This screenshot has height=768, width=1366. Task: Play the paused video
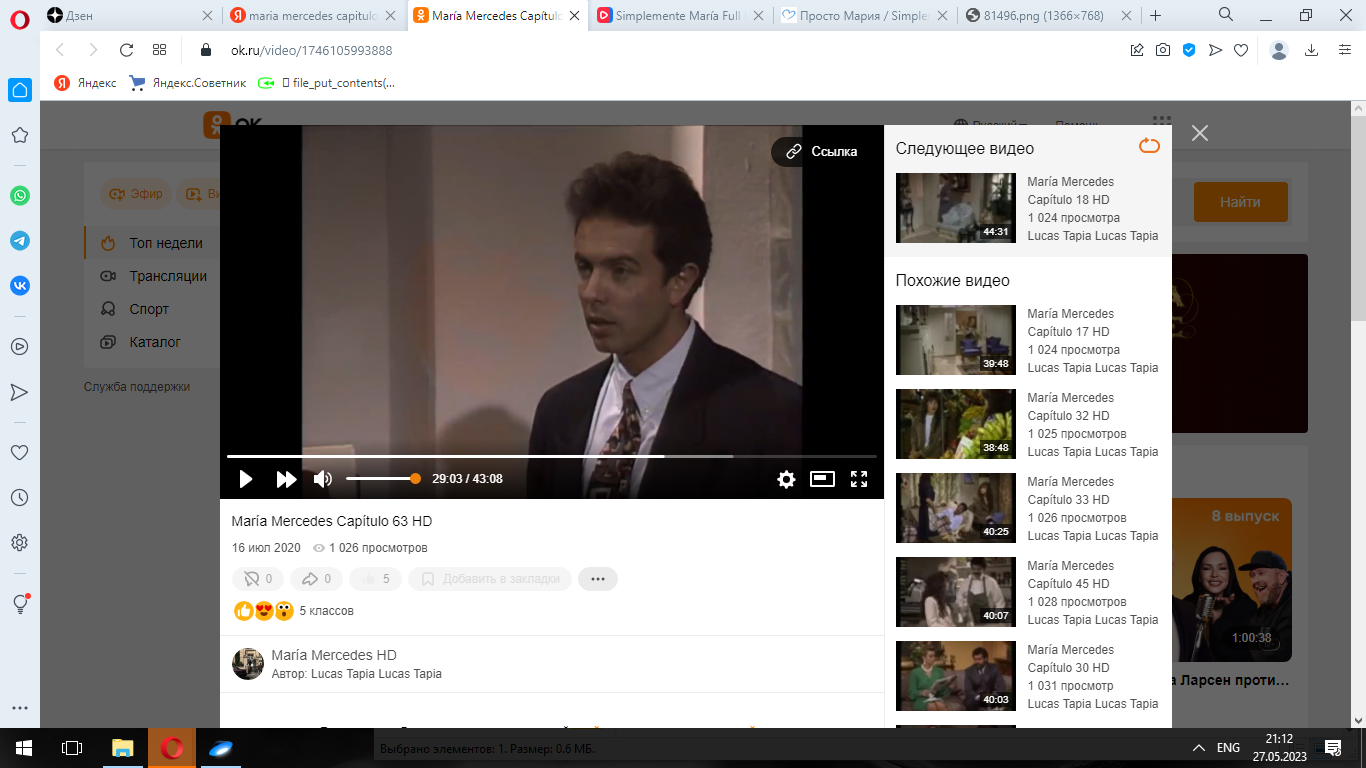(246, 479)
